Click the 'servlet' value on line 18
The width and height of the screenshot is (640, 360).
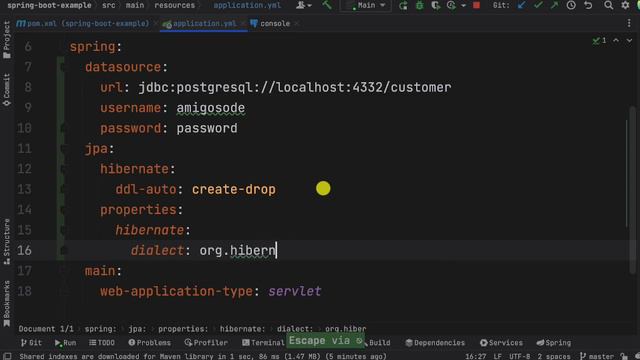tap(295, 291)
